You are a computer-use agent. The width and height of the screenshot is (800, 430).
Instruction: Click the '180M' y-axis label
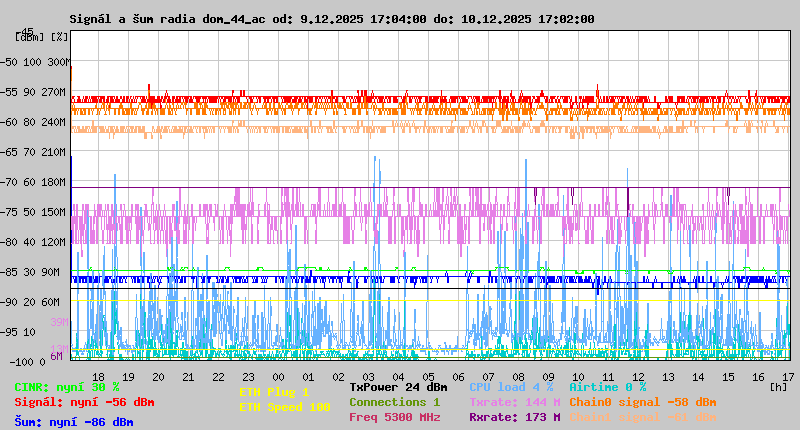pos(53,182)
